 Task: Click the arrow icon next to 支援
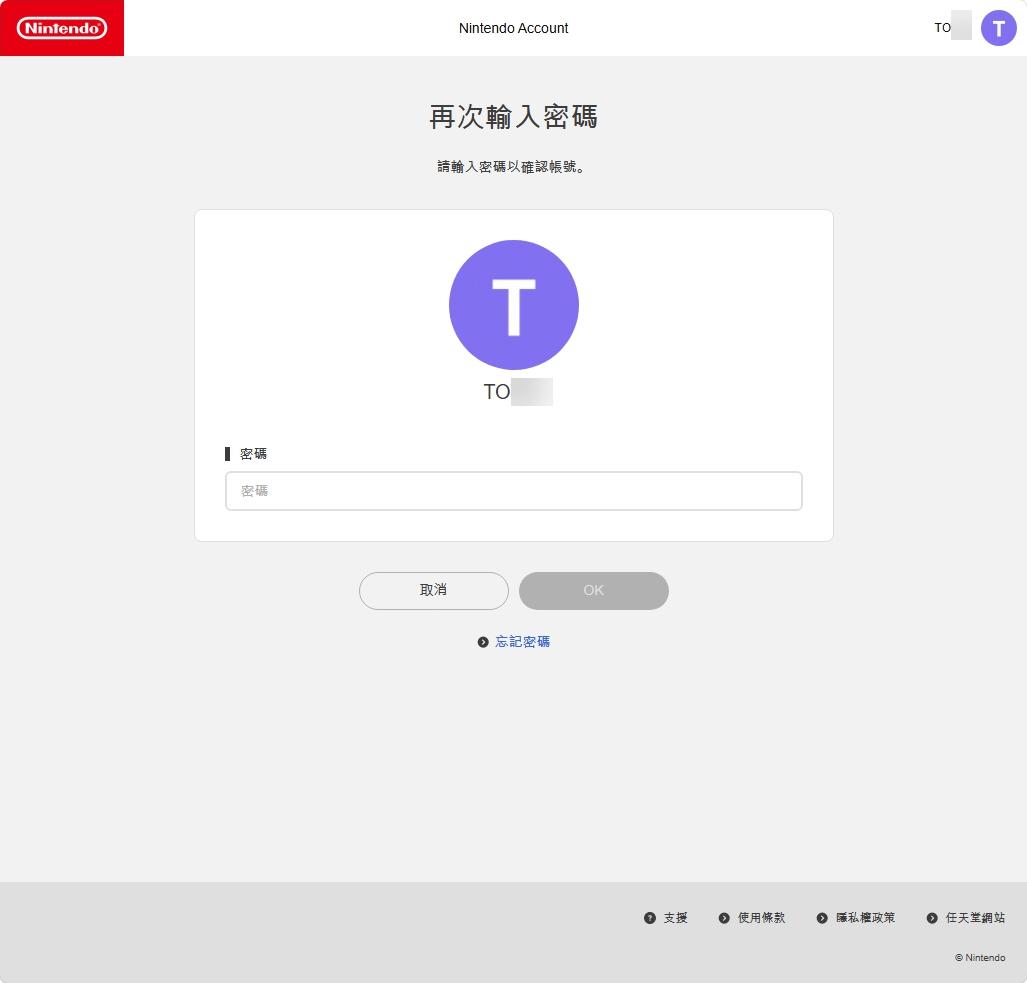[x=649, y=917]
